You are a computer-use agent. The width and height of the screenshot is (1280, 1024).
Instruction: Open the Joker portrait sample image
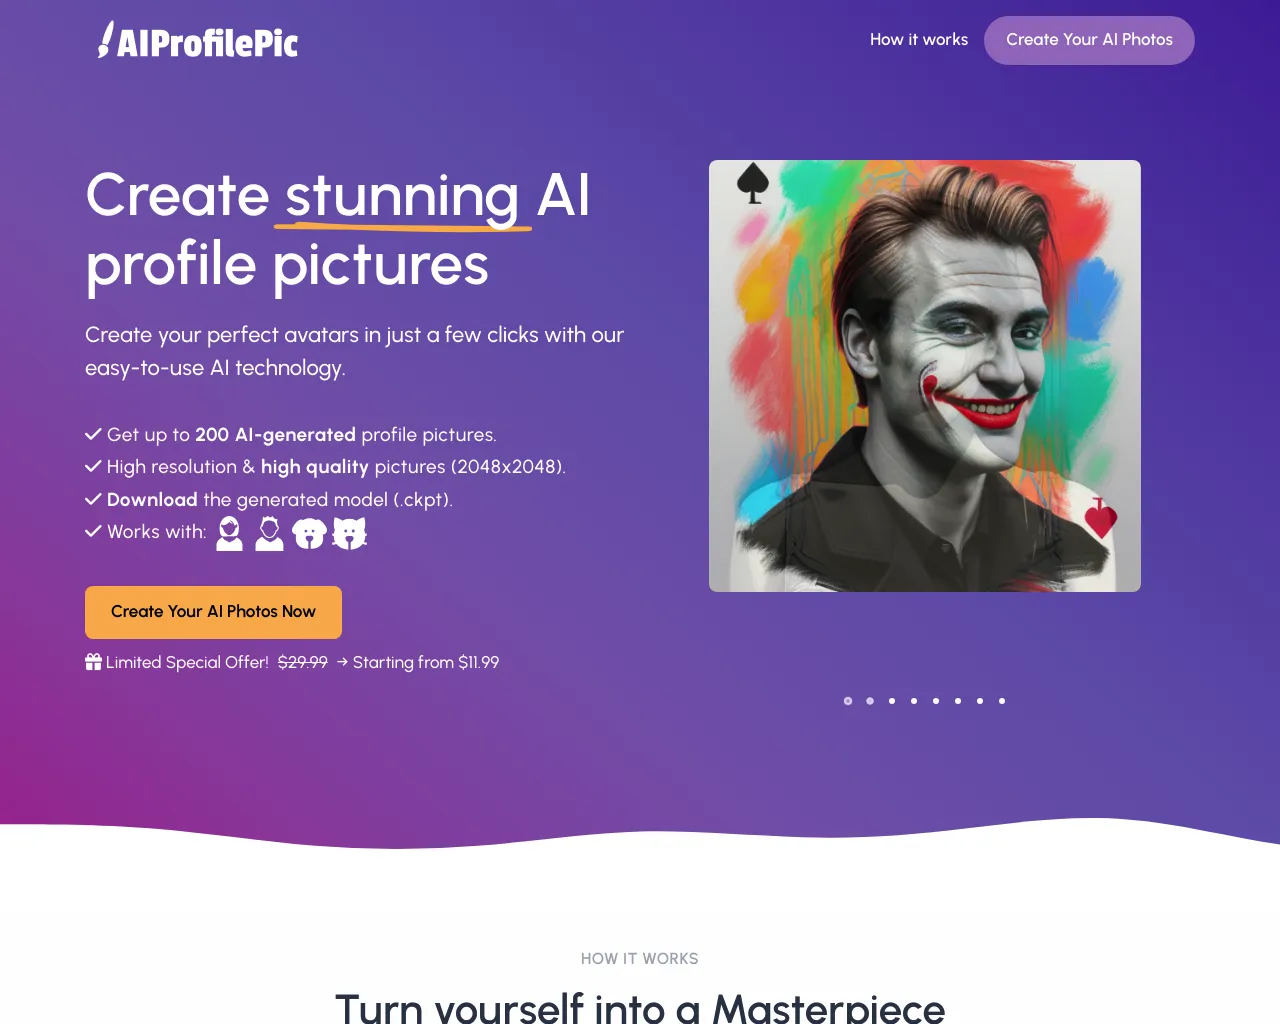(x=925, y=376)
